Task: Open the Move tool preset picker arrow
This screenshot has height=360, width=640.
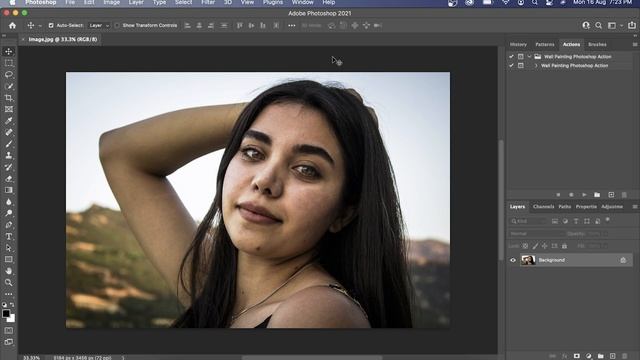Action: (x=40, y=26)
